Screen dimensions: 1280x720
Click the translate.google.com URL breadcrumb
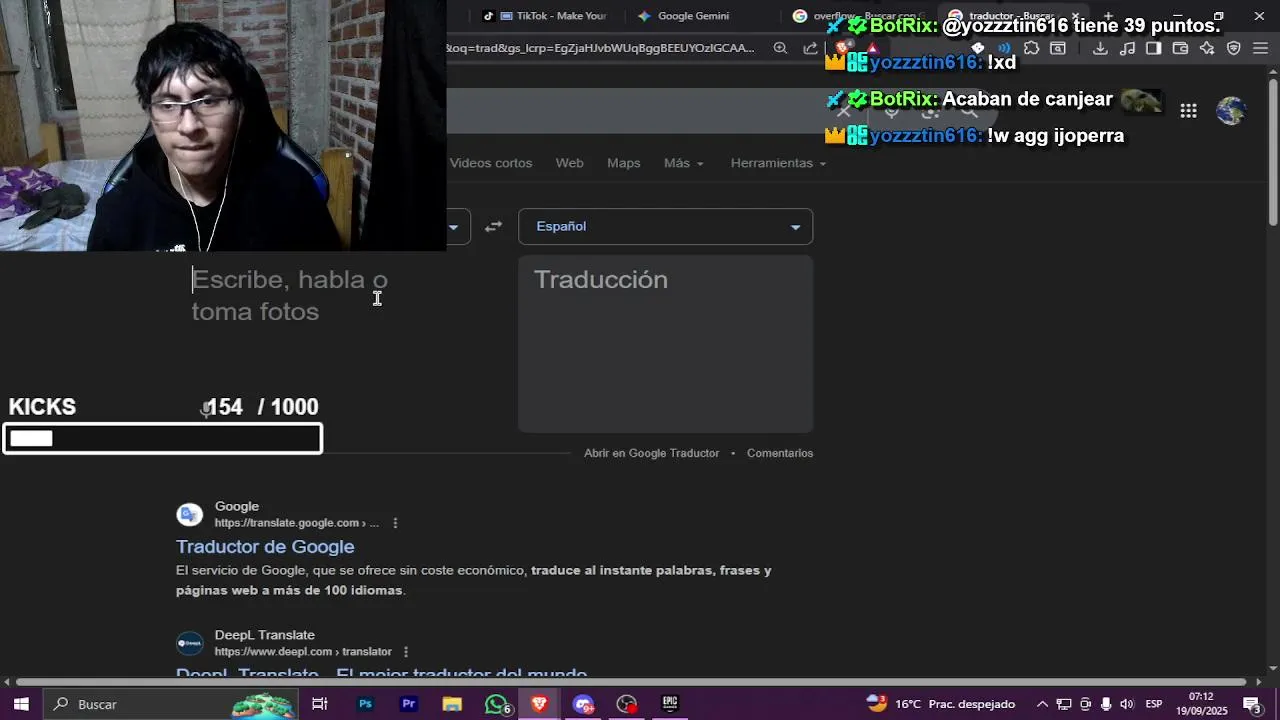coord(296,523)
